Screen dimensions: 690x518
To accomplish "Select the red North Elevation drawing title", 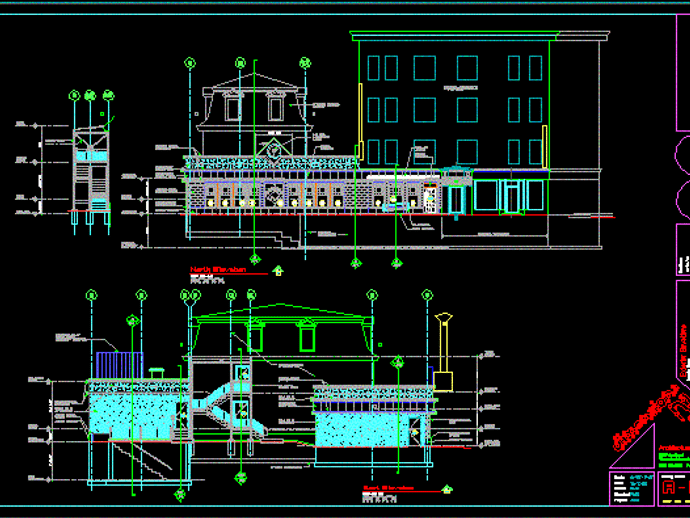I will [218, 269].
